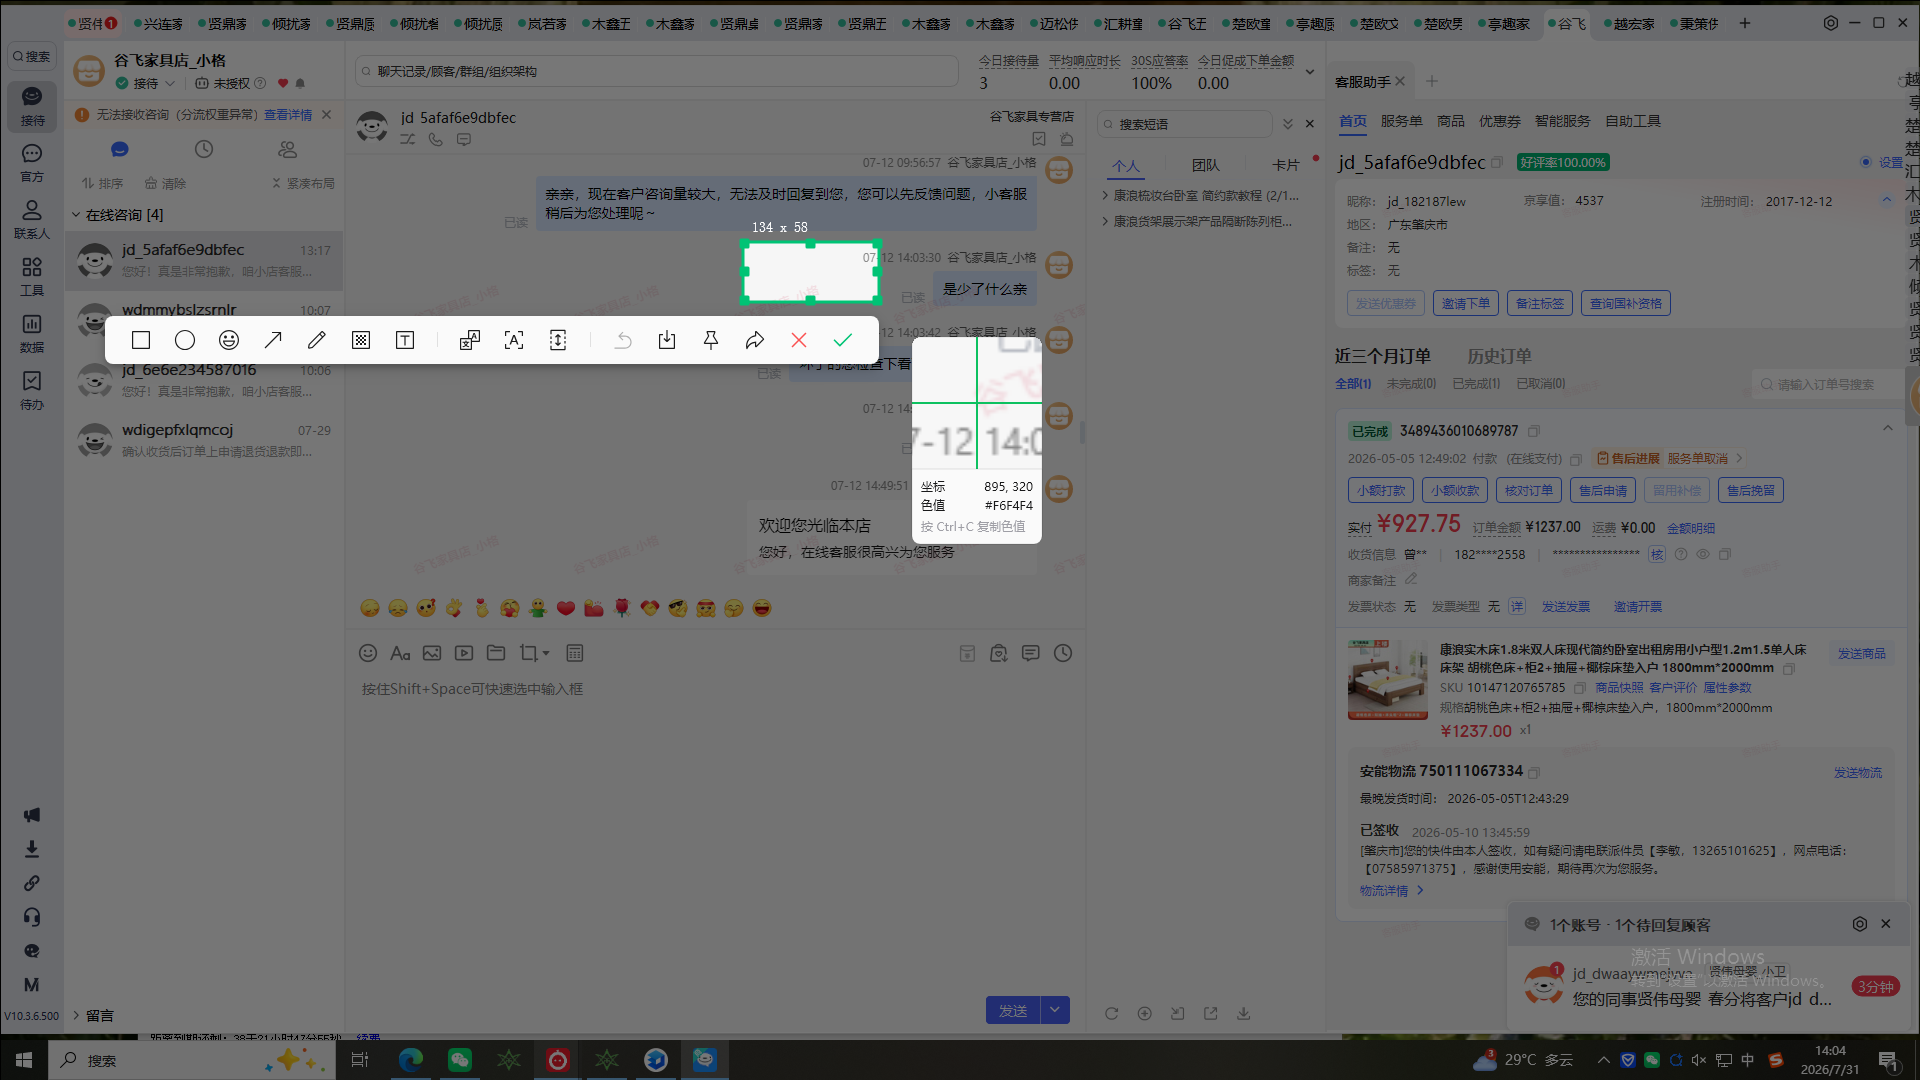Switch to the 优惠券 tab
Image resolution: width=1920 pixels, height=1080 pixels.
coord(1500,121)
